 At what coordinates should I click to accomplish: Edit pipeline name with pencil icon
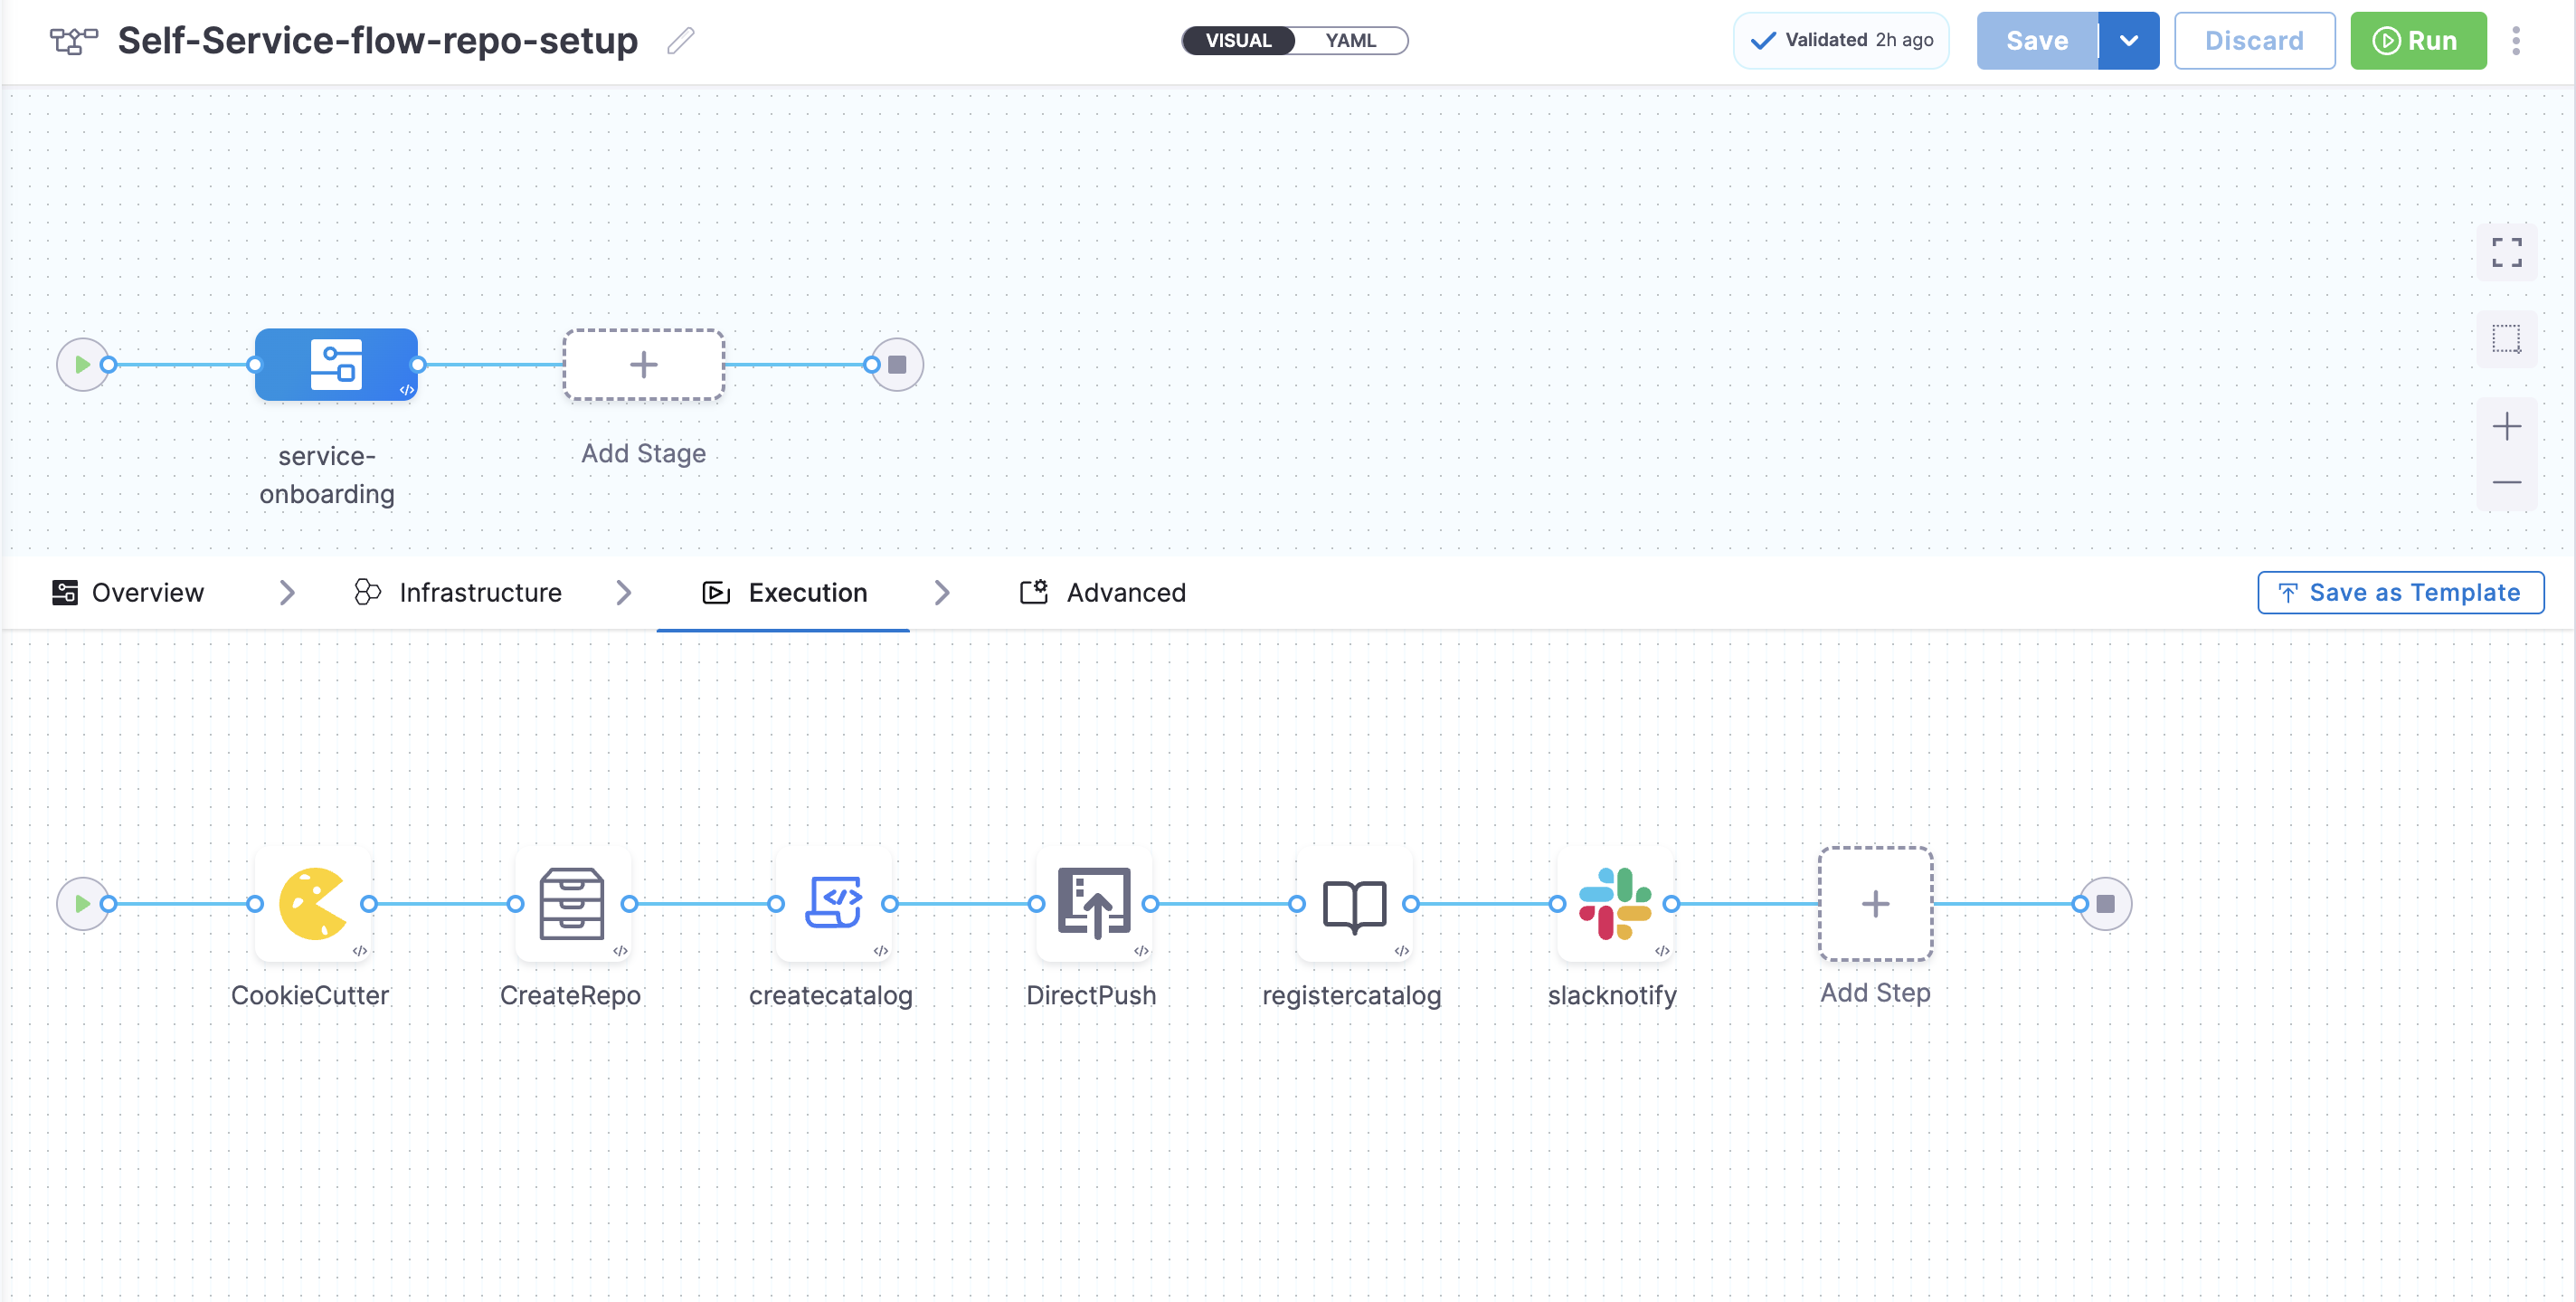680,41
